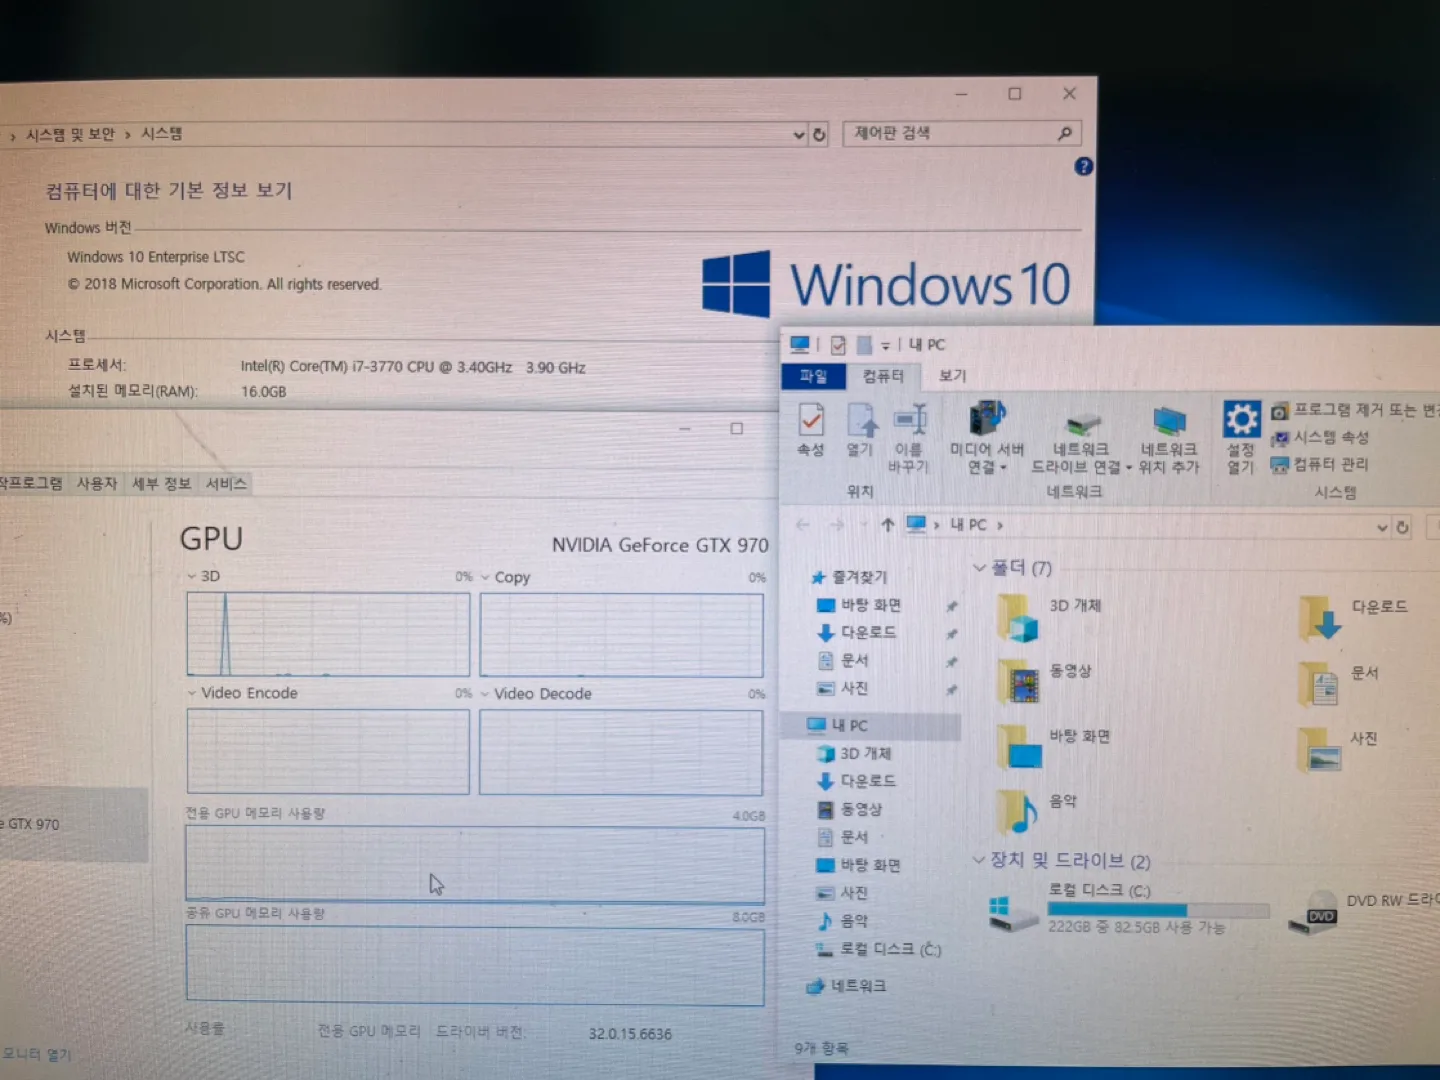The width and height of the screenshot is (1440, 1080).
Task: Switch to the 보기 ribbon tab
Action: 952,376
